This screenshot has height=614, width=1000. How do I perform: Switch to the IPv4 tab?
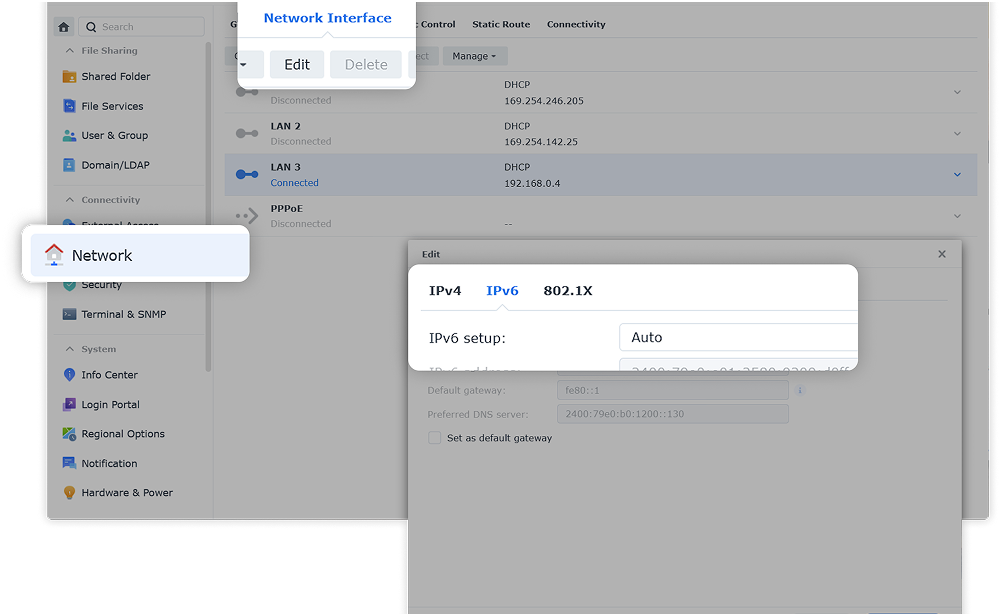click(x=445, y=291)
